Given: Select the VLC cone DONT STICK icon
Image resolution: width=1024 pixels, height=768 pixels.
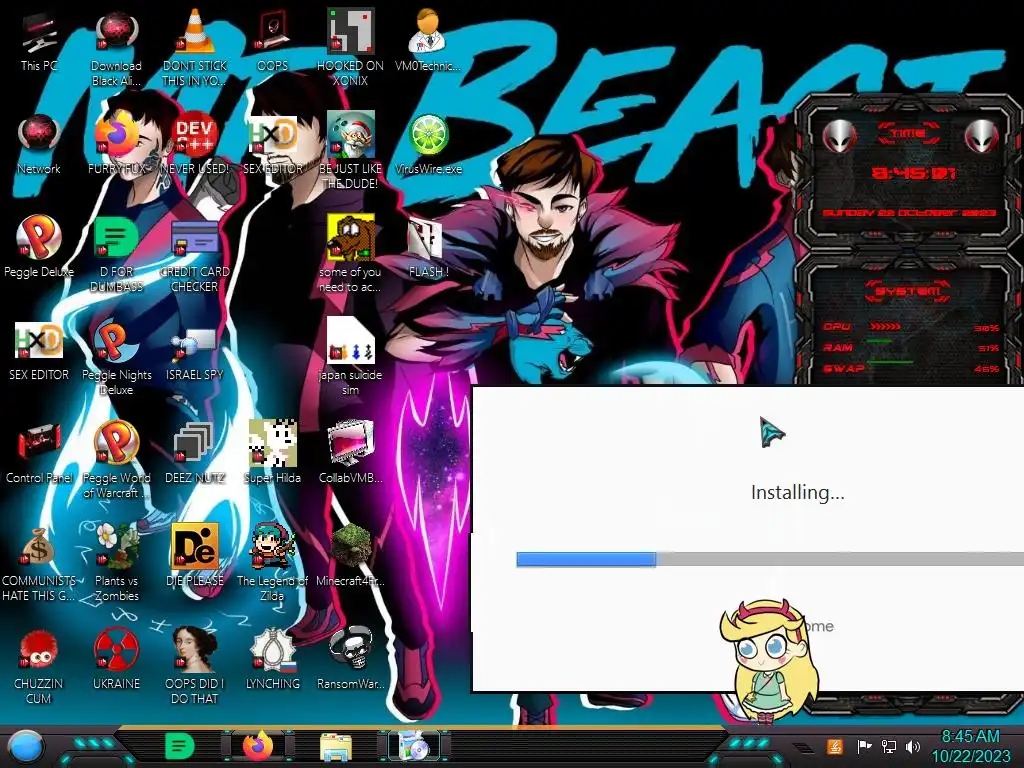Looking at the screenshot, I should pyautogui.click(x=195, y=33).
